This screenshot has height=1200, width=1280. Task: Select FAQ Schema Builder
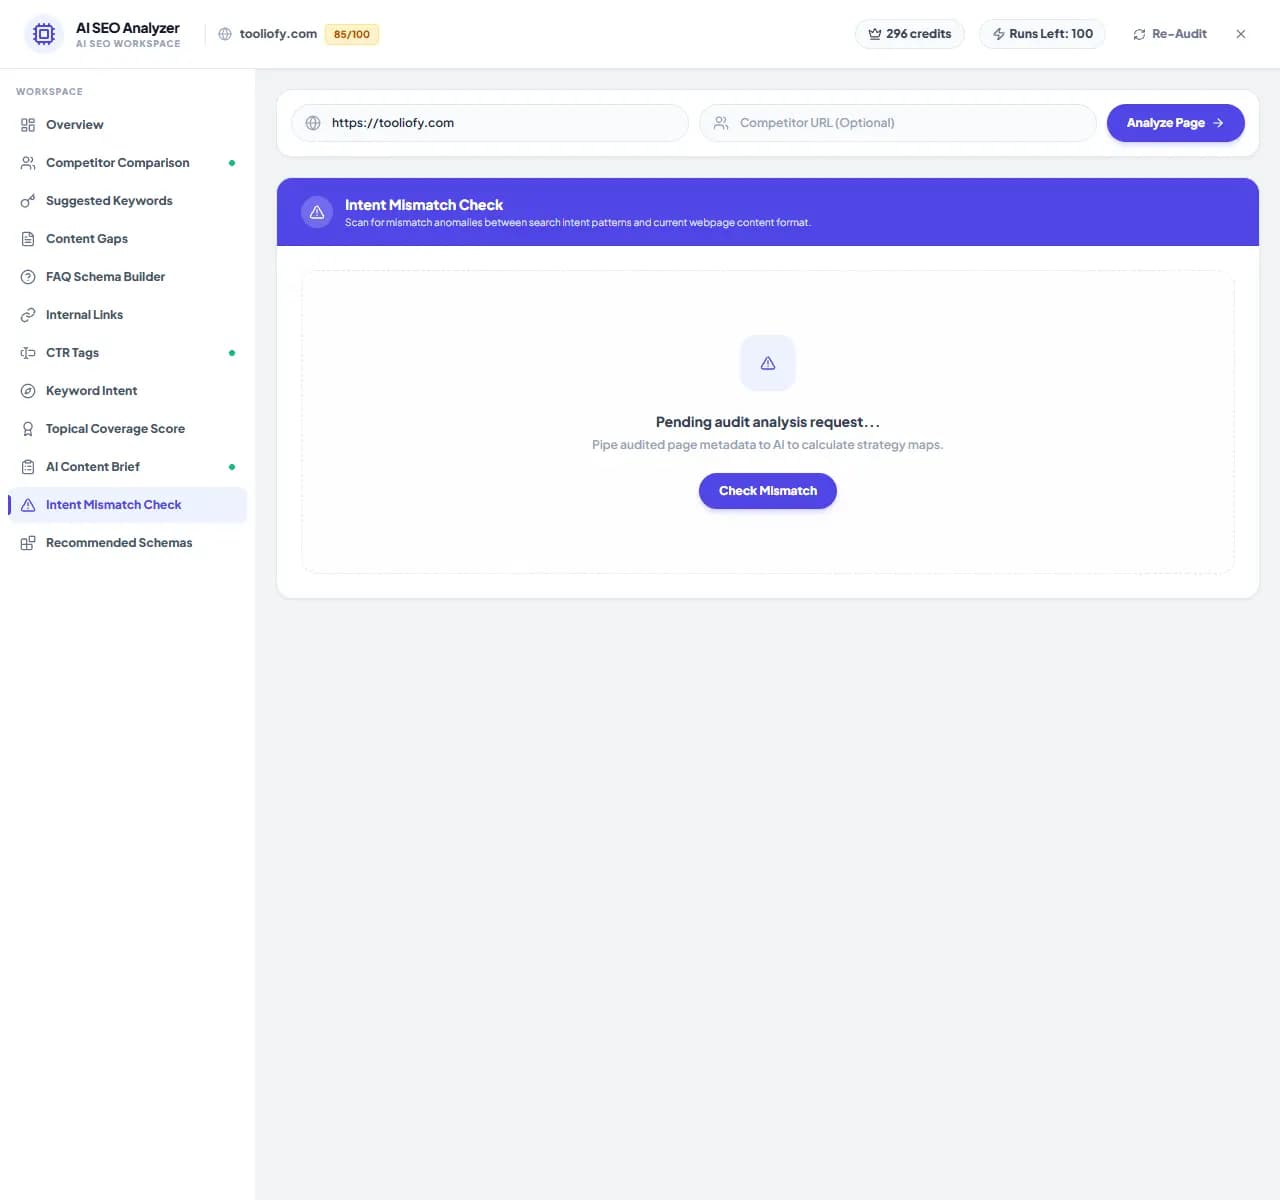[127, 277]
